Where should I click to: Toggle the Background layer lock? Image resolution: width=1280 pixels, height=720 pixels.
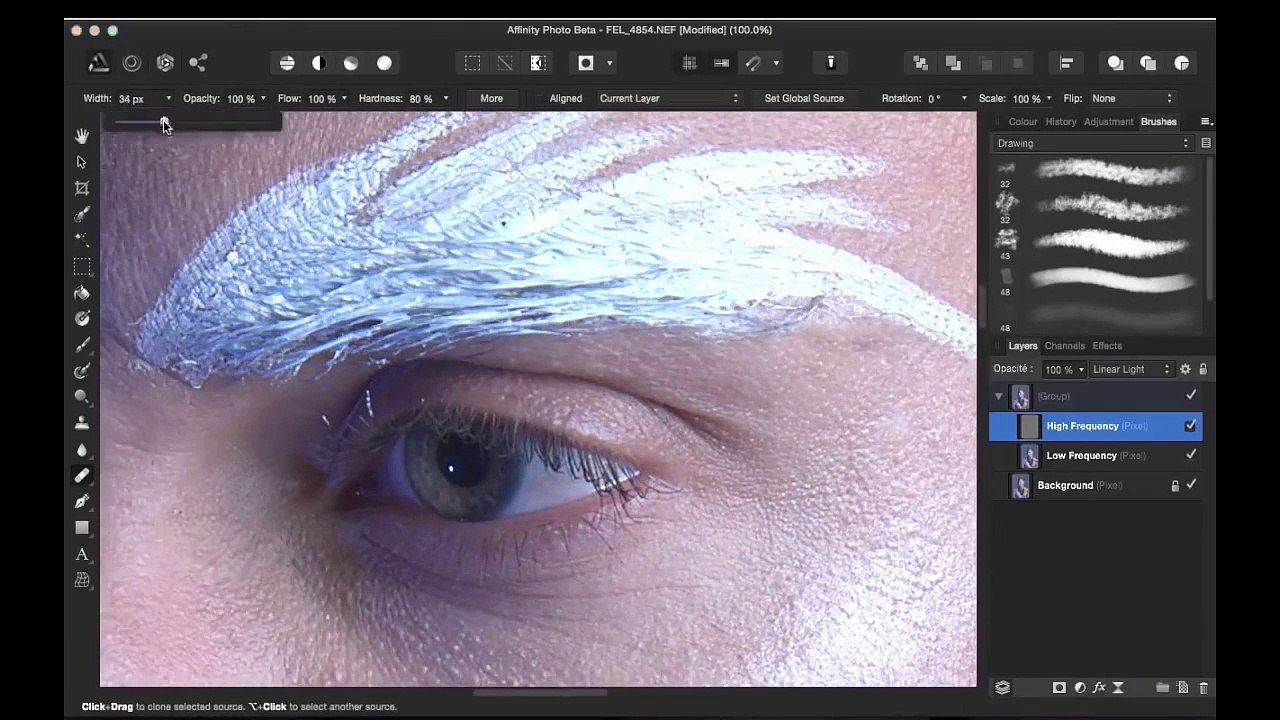1175,485
